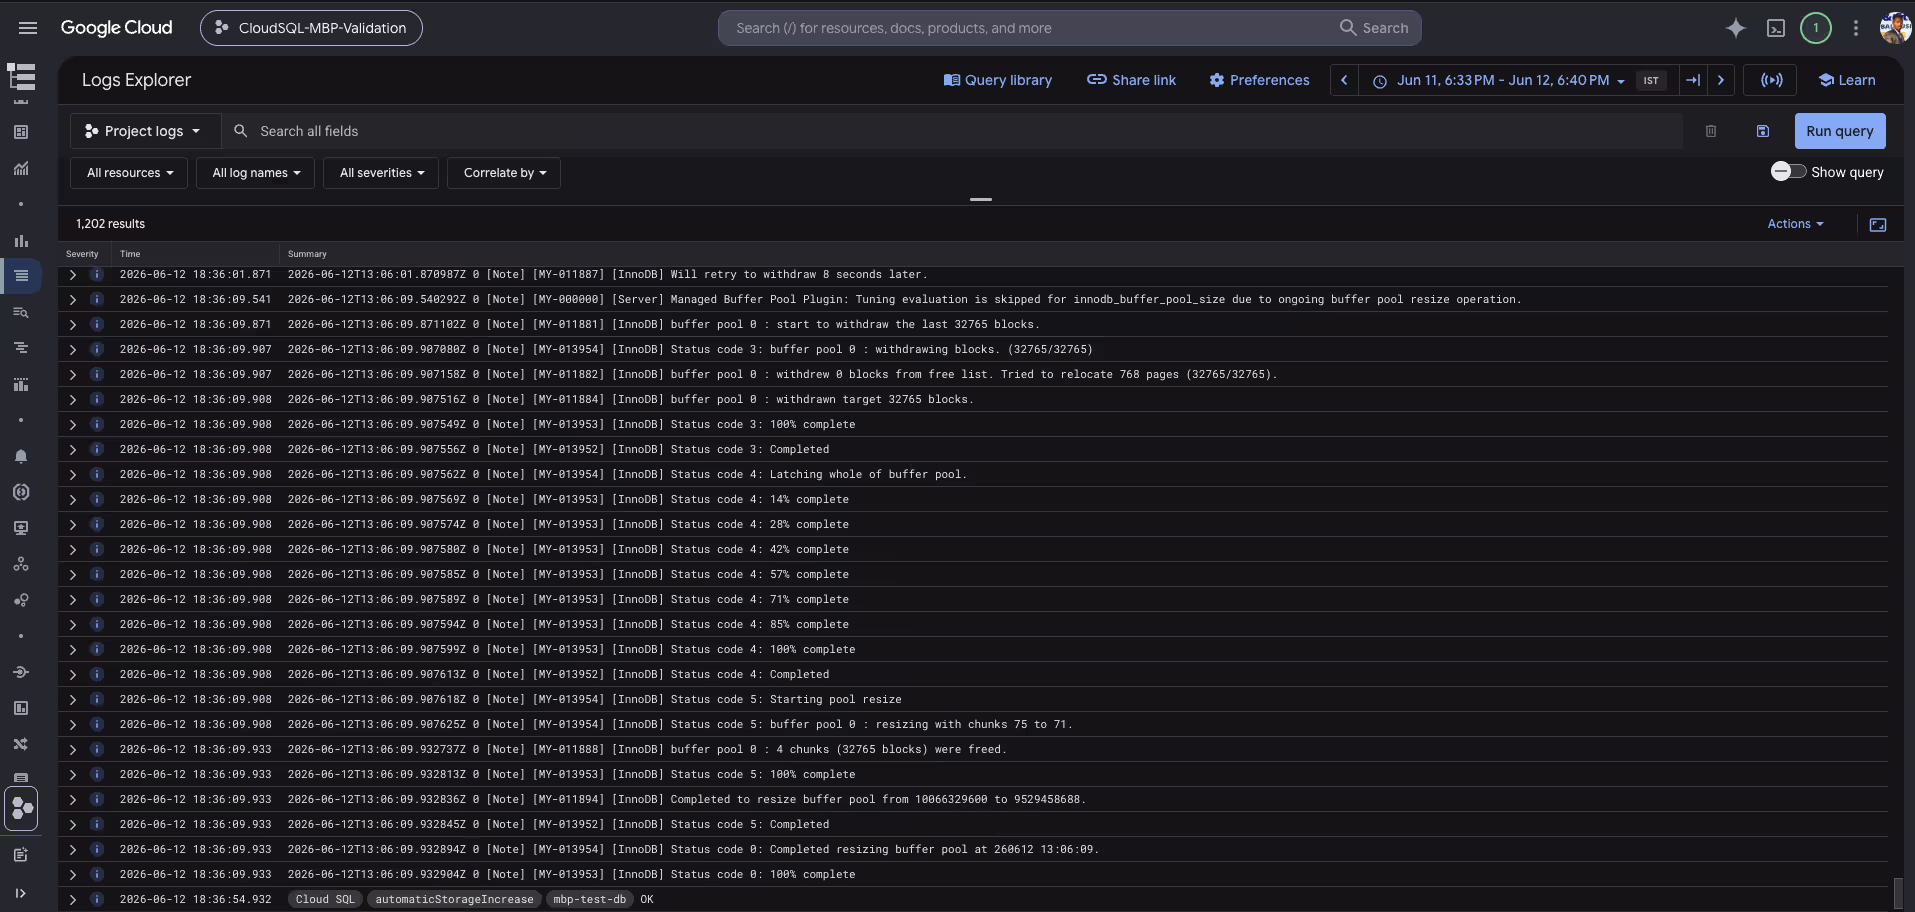Click the Google Cloud logo
Viewport: 1915px width, 912px height.
(x=116, y=28)
